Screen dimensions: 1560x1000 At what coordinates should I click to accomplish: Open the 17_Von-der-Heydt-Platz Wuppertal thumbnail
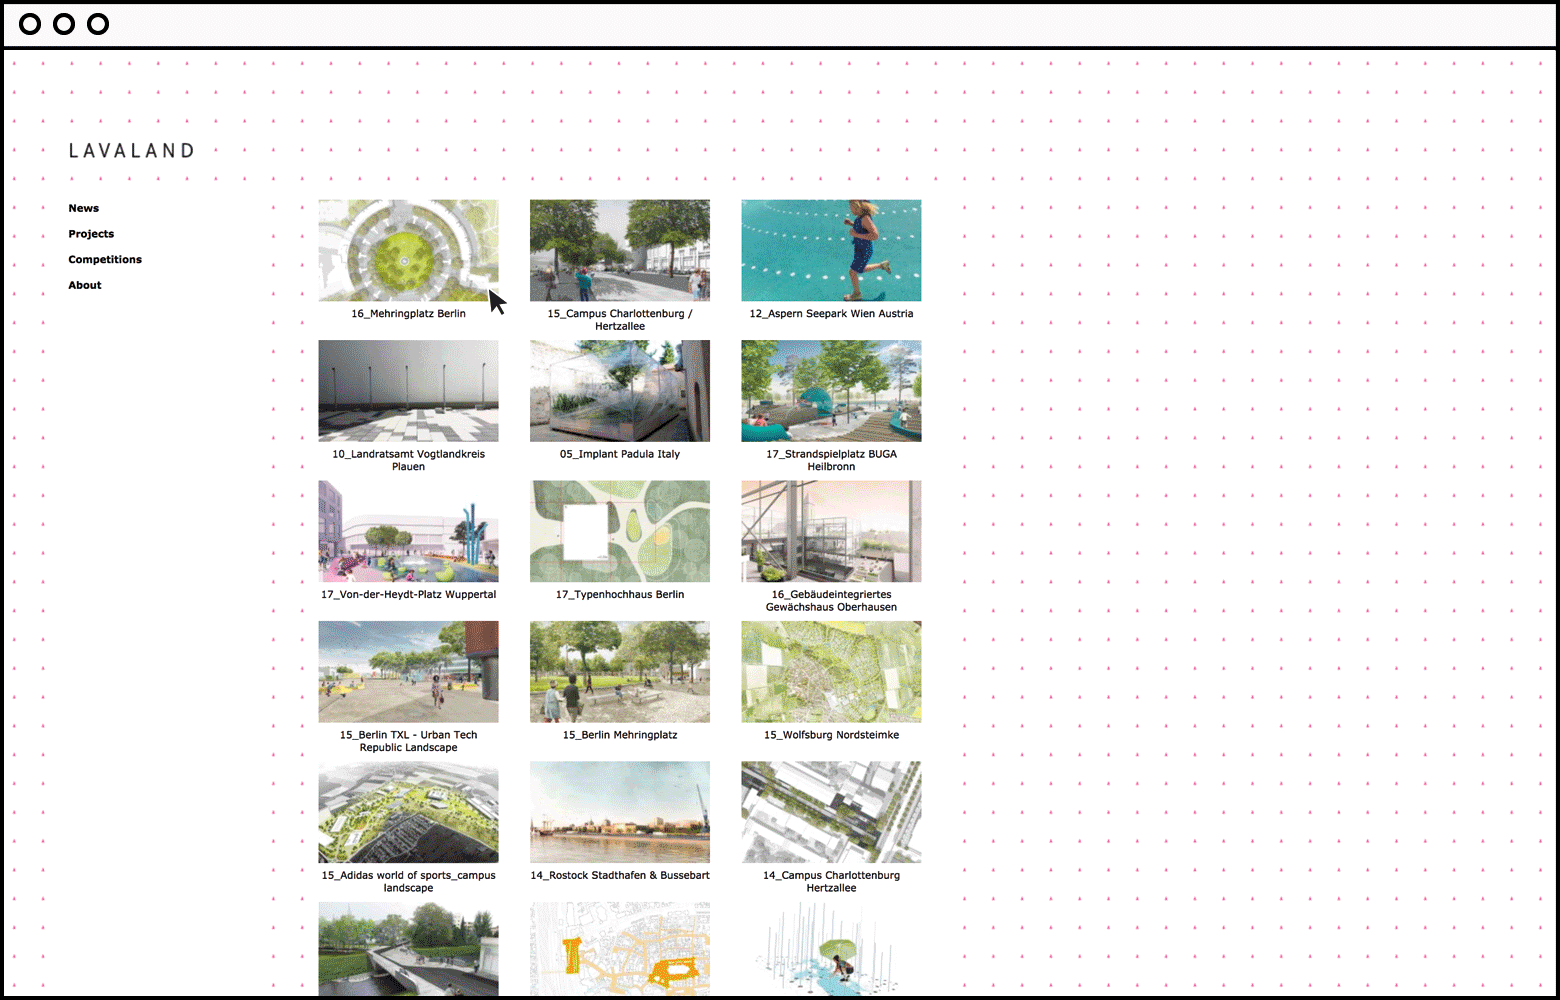[x=408, y=531]
